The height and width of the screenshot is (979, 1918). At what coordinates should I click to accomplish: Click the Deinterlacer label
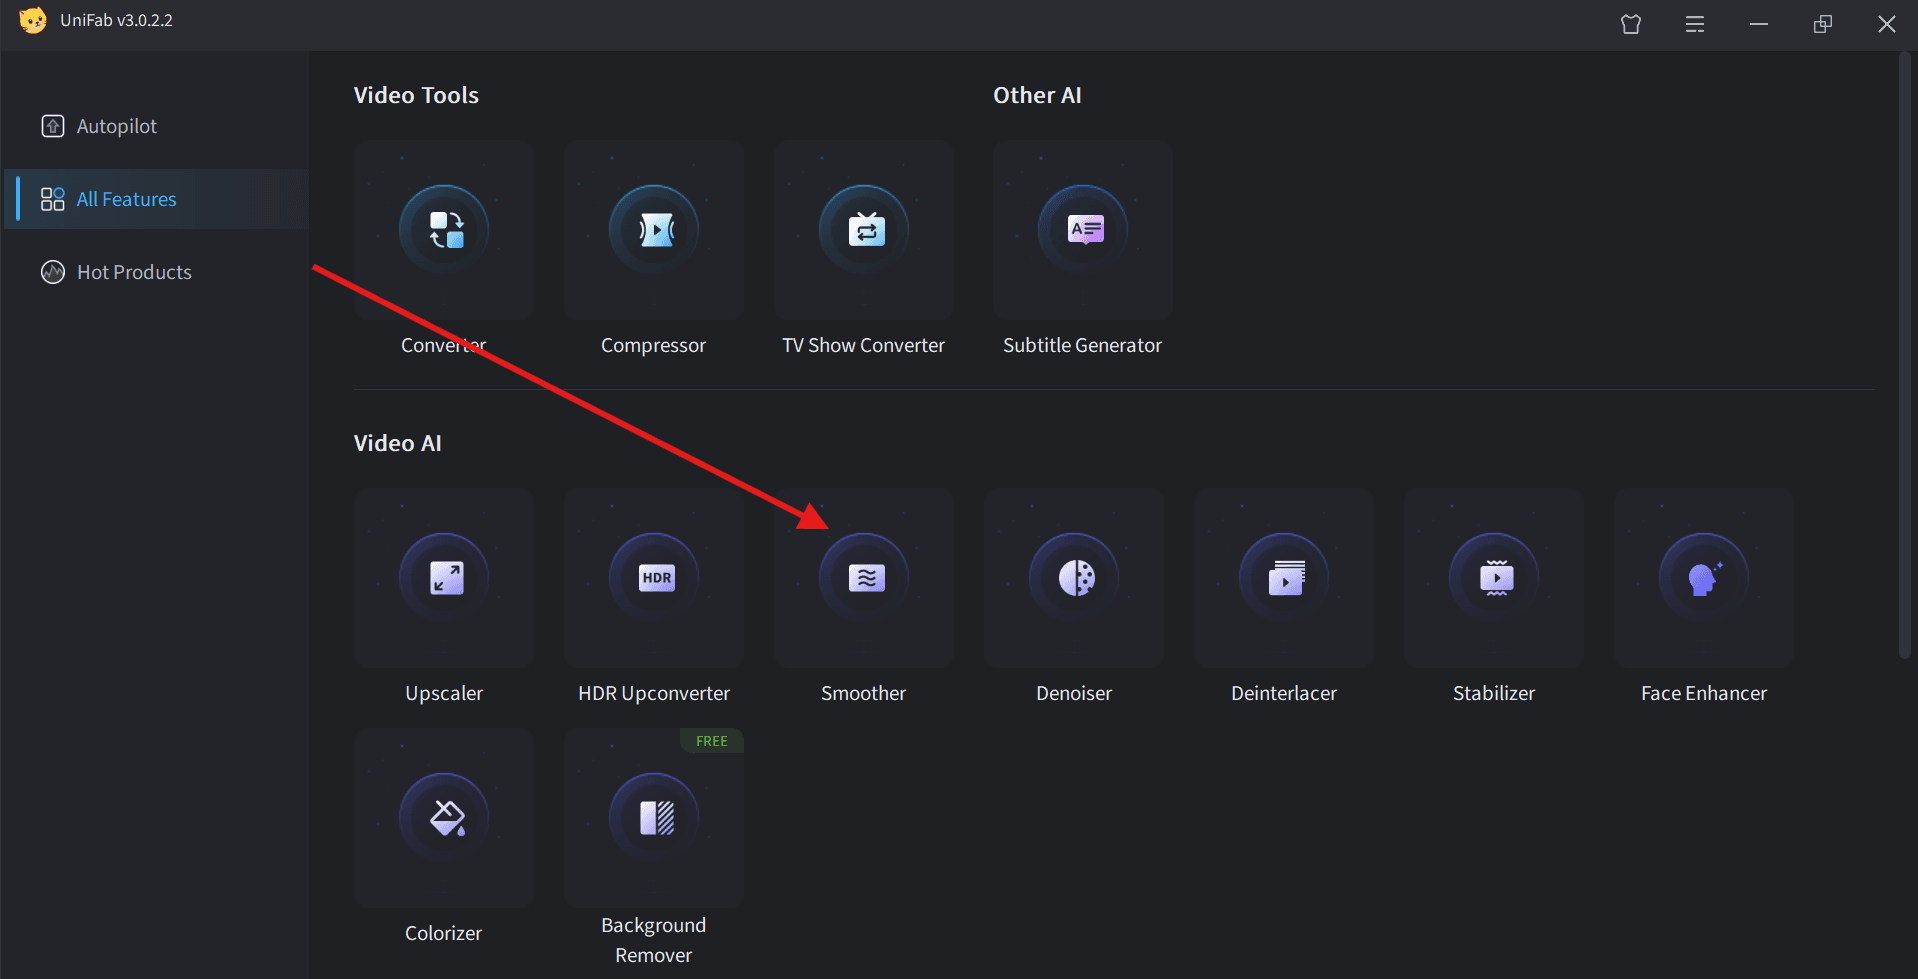1284,693
